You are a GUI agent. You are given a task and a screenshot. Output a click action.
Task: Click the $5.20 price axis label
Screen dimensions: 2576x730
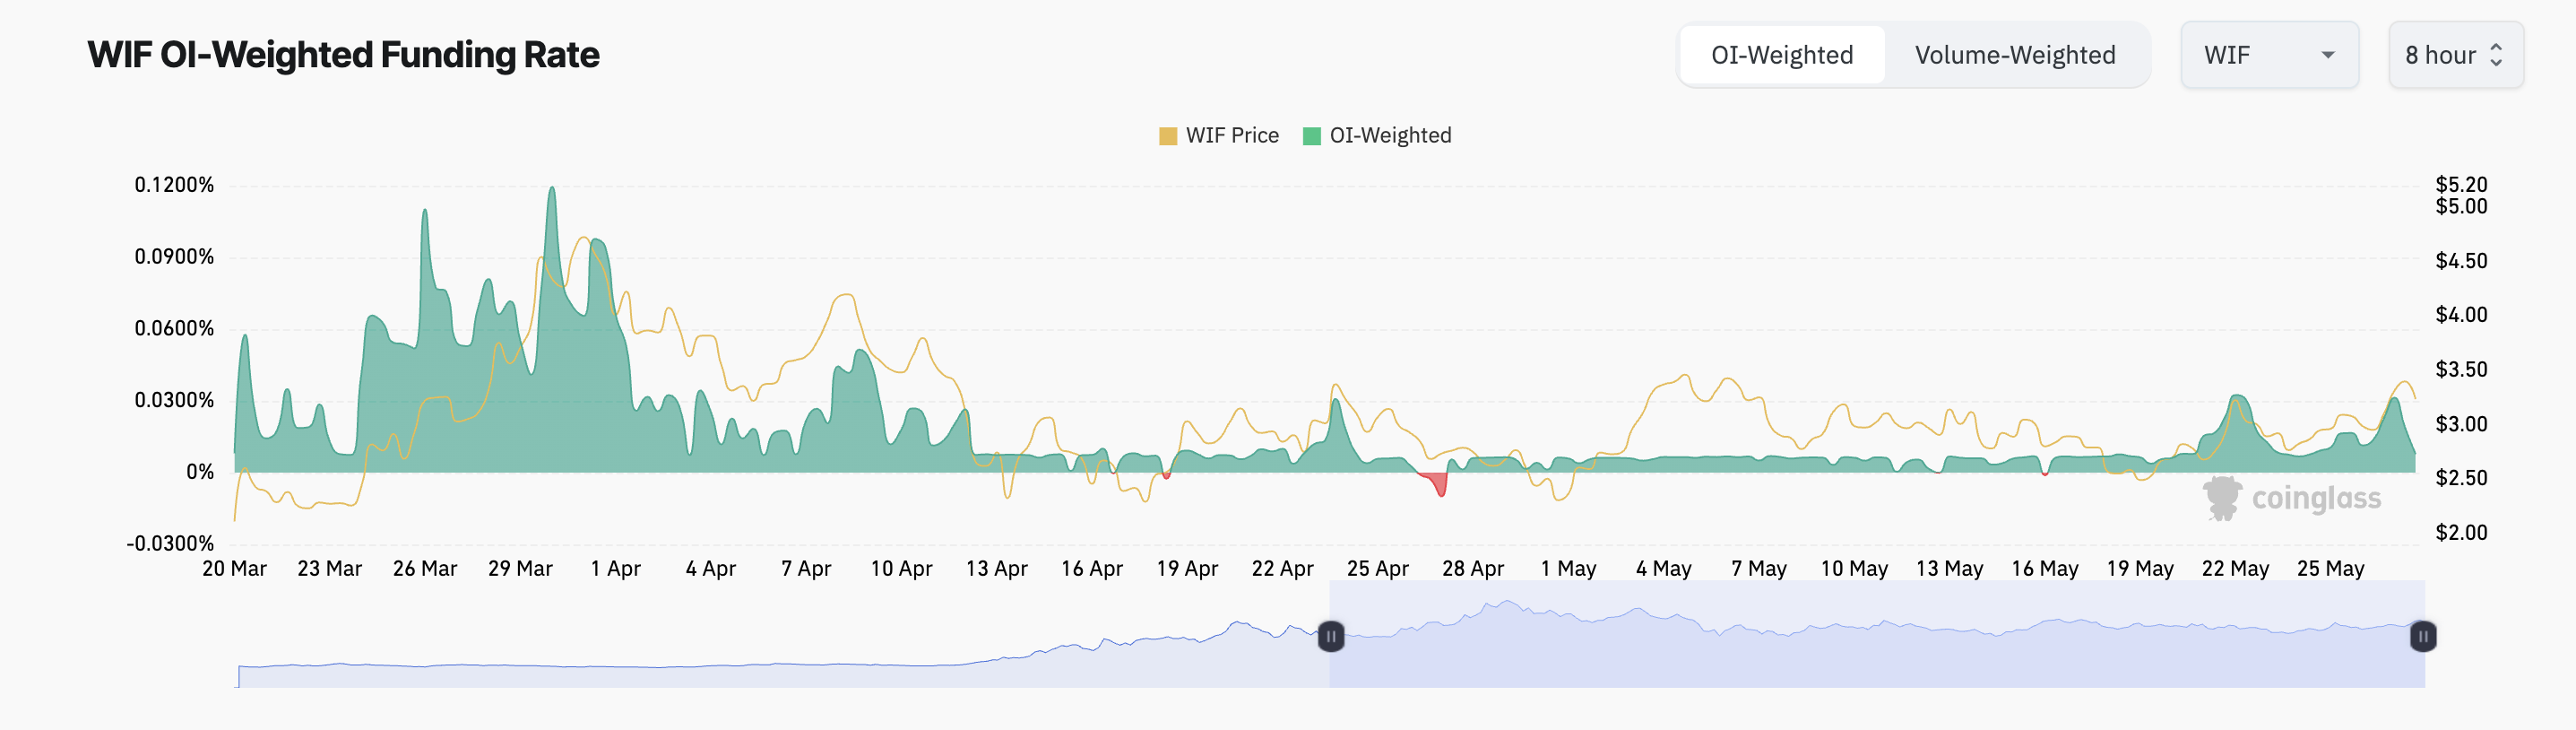[x=2461, y=184]
